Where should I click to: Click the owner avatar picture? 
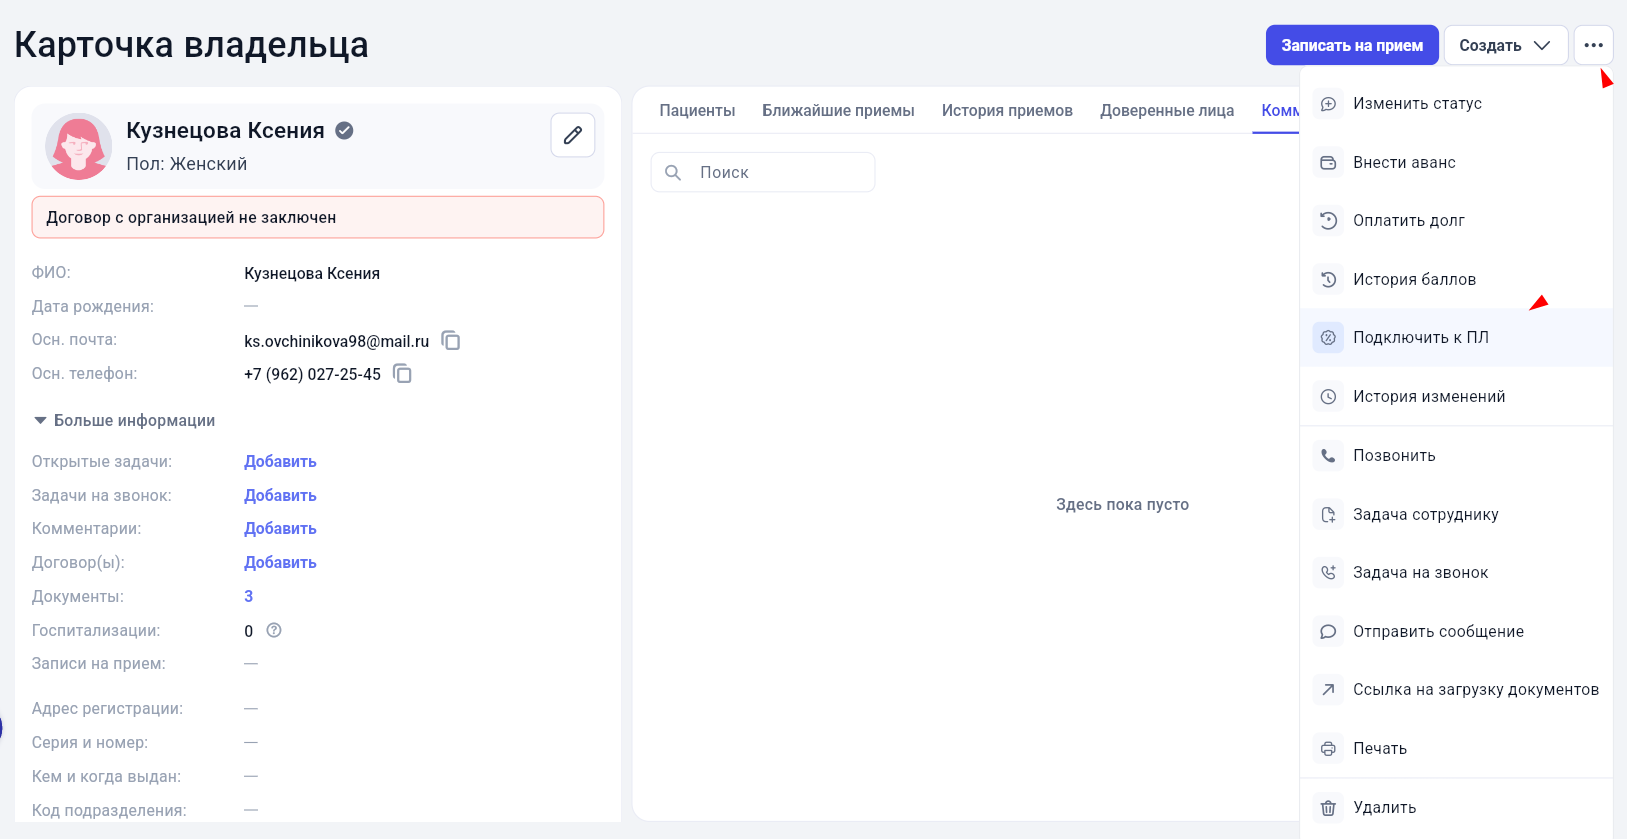(78, 146)
